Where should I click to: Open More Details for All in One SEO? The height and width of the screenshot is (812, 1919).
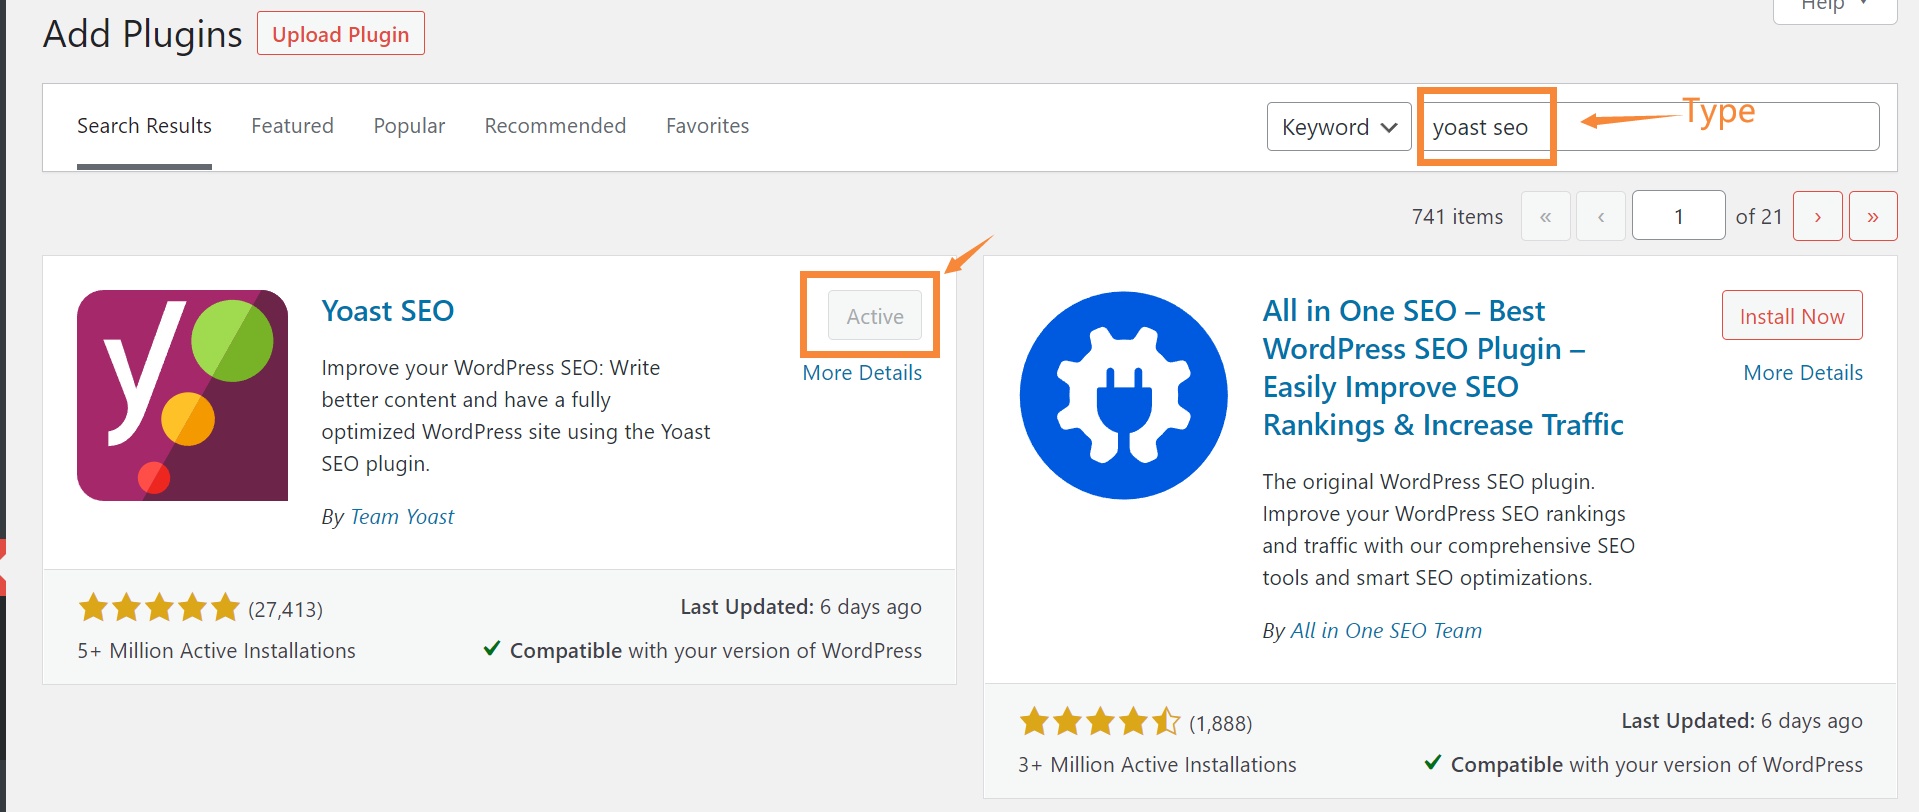click(x=1803, y=373)
